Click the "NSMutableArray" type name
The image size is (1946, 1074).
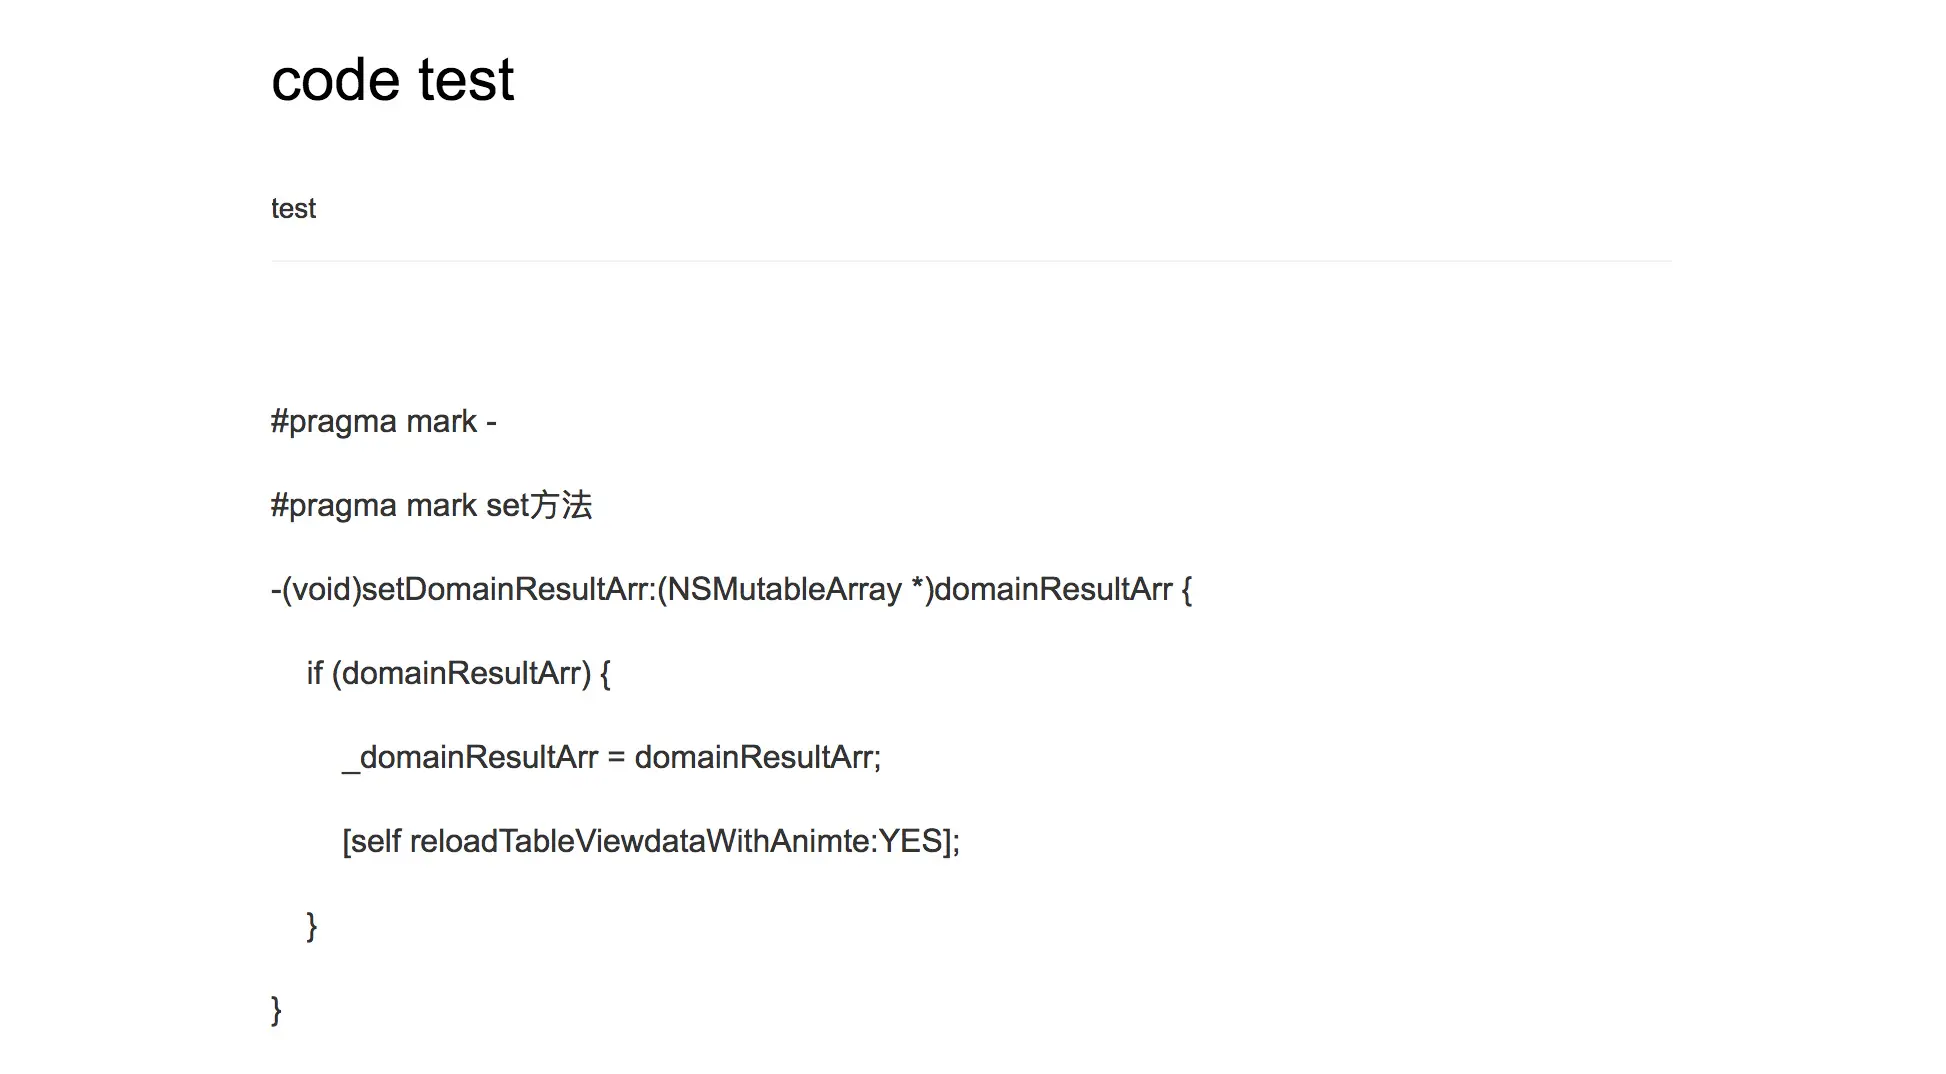(785, 590)
